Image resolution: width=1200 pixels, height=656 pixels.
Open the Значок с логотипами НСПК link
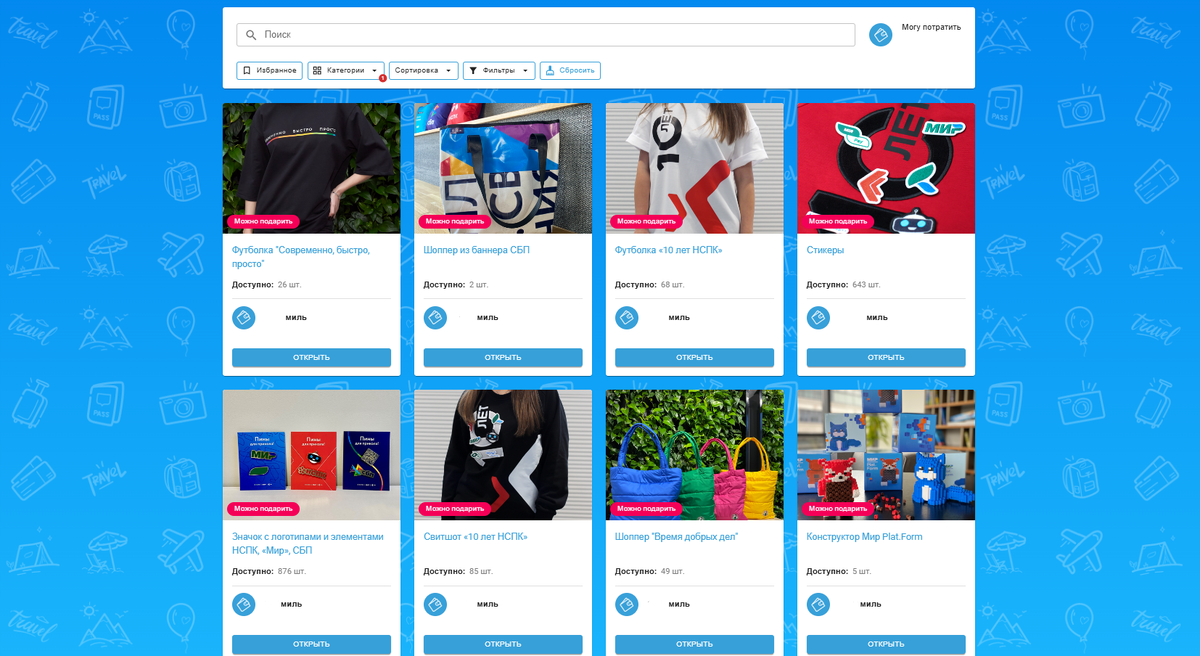click(308, 543)
